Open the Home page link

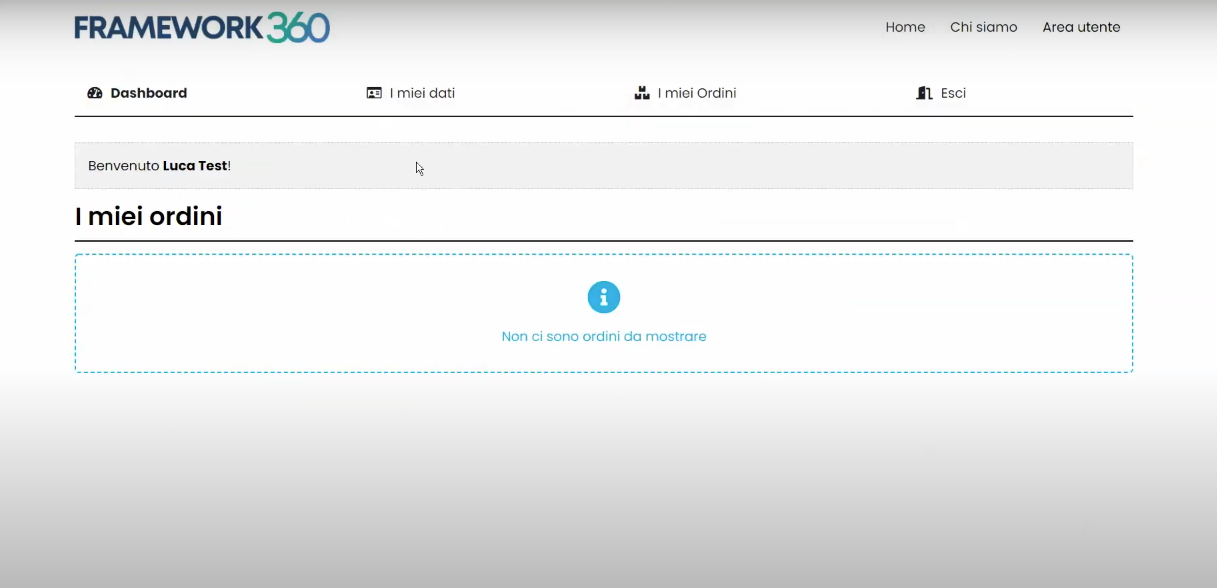(x=905, y=27)
